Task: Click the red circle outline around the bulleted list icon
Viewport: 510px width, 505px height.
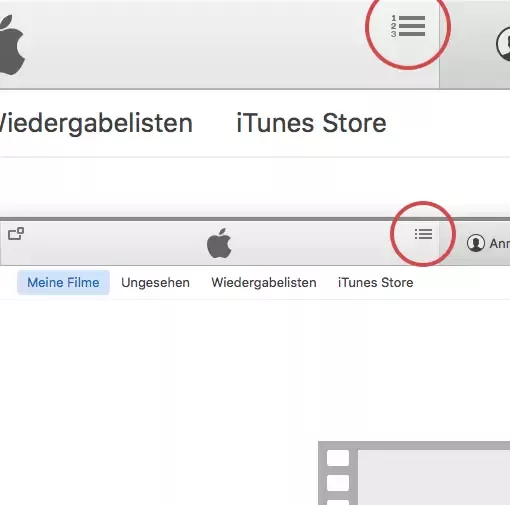Action: pos(423,234)
